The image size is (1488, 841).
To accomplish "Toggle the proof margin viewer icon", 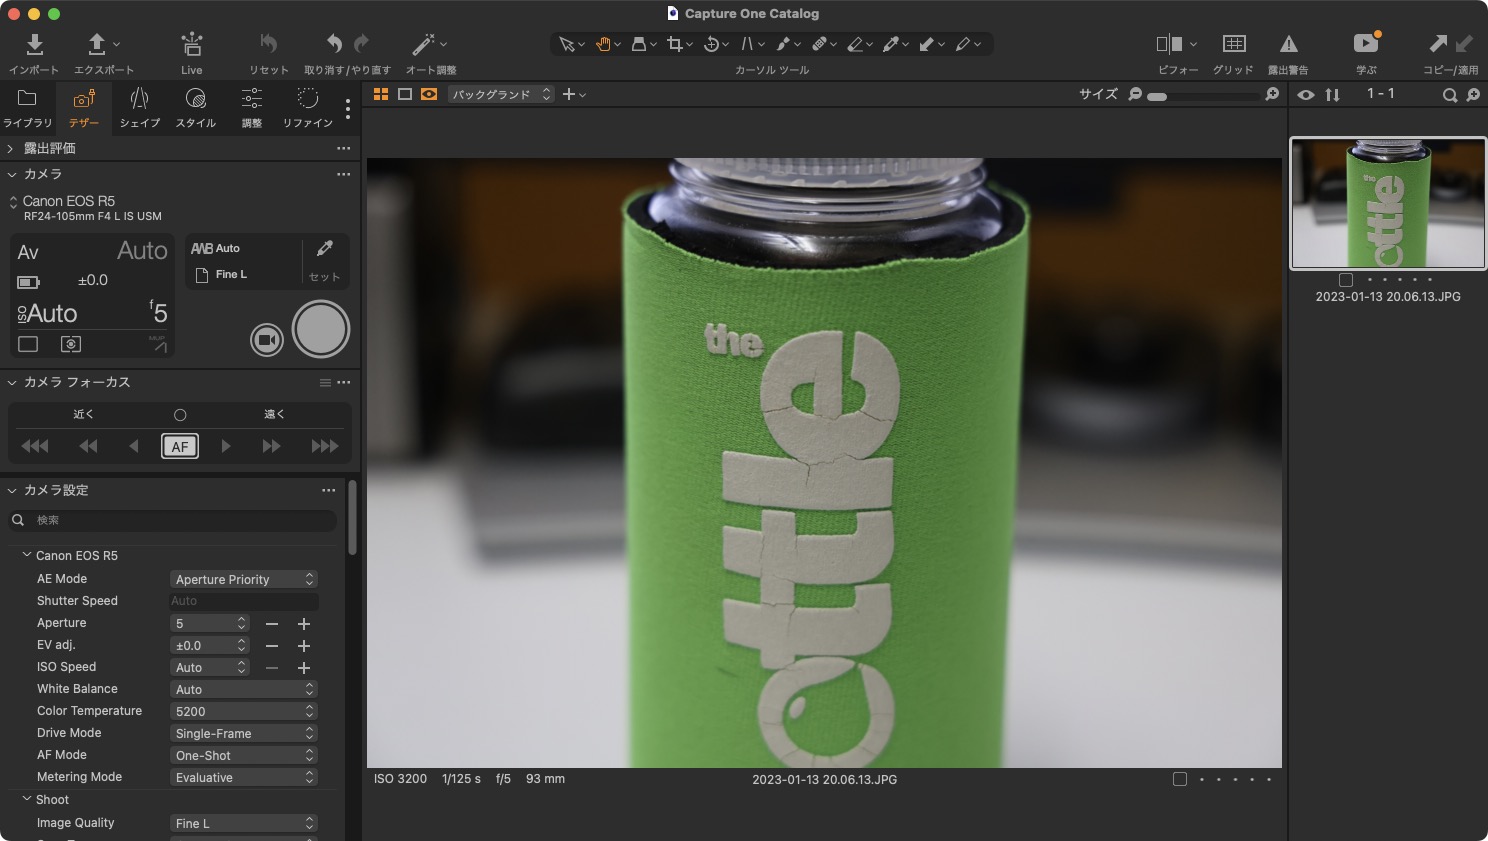I will [429, 94].
